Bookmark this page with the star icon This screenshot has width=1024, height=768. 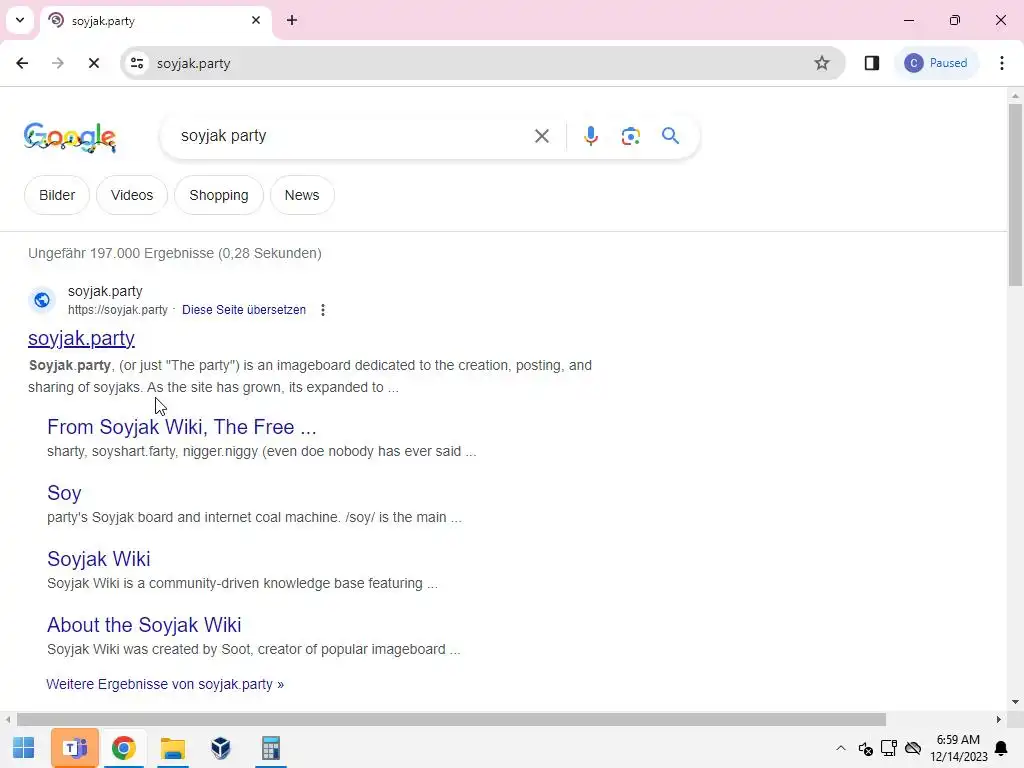[x=822, y=63]
